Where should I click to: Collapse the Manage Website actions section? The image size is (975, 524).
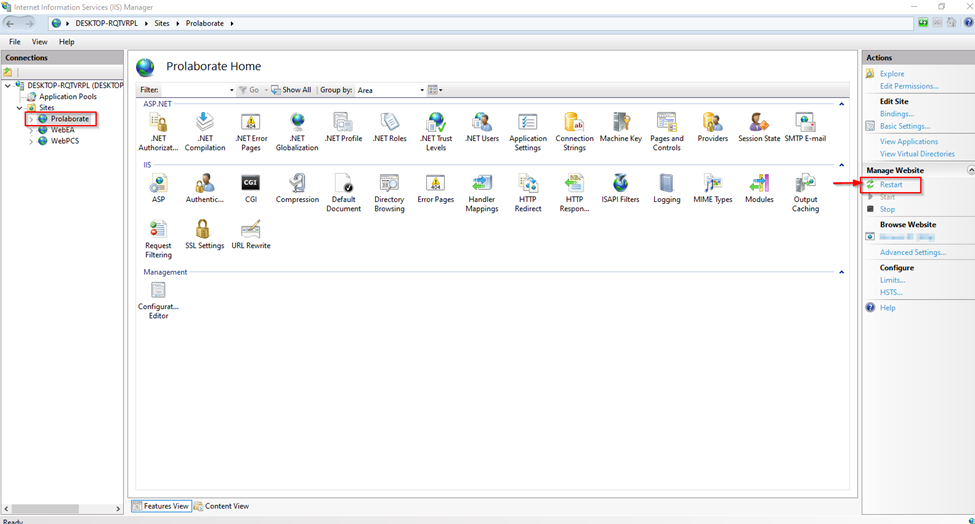click(x=971, y=170)
